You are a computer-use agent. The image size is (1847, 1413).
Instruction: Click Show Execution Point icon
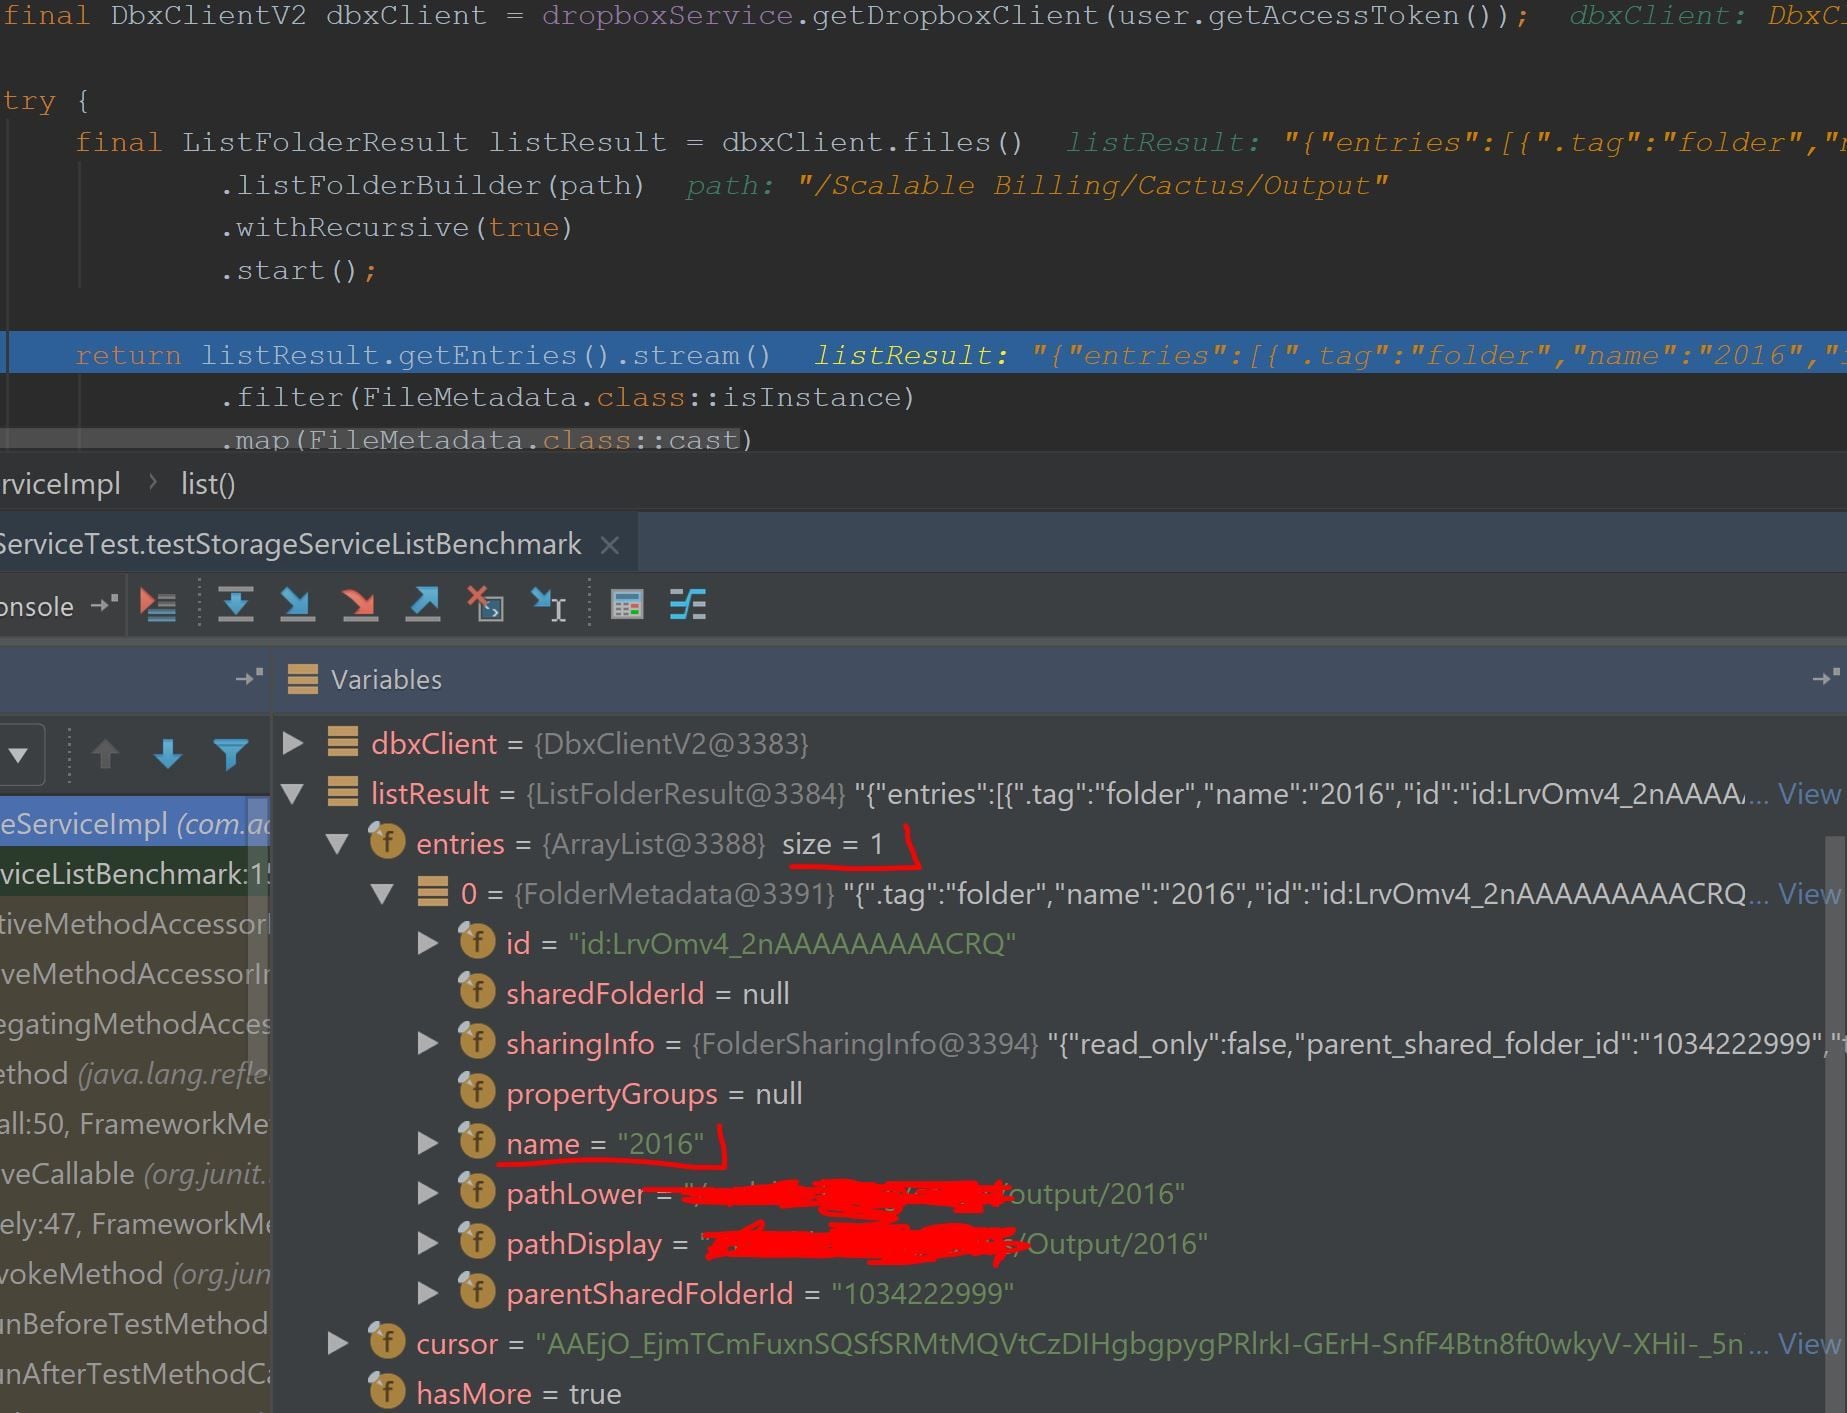pos(158,605)
